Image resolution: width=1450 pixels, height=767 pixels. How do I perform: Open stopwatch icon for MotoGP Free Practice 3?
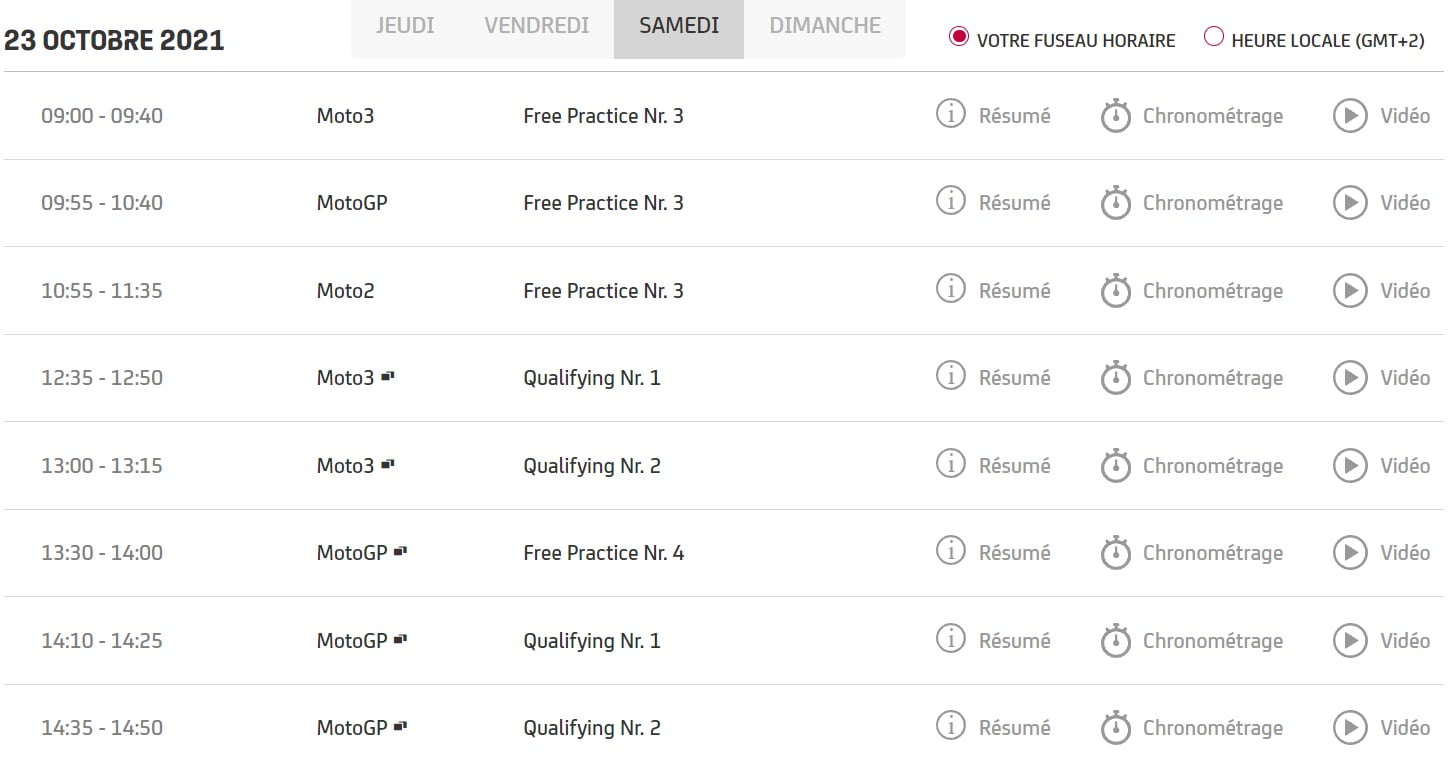pyautogui.click(x=1115, y=203)
